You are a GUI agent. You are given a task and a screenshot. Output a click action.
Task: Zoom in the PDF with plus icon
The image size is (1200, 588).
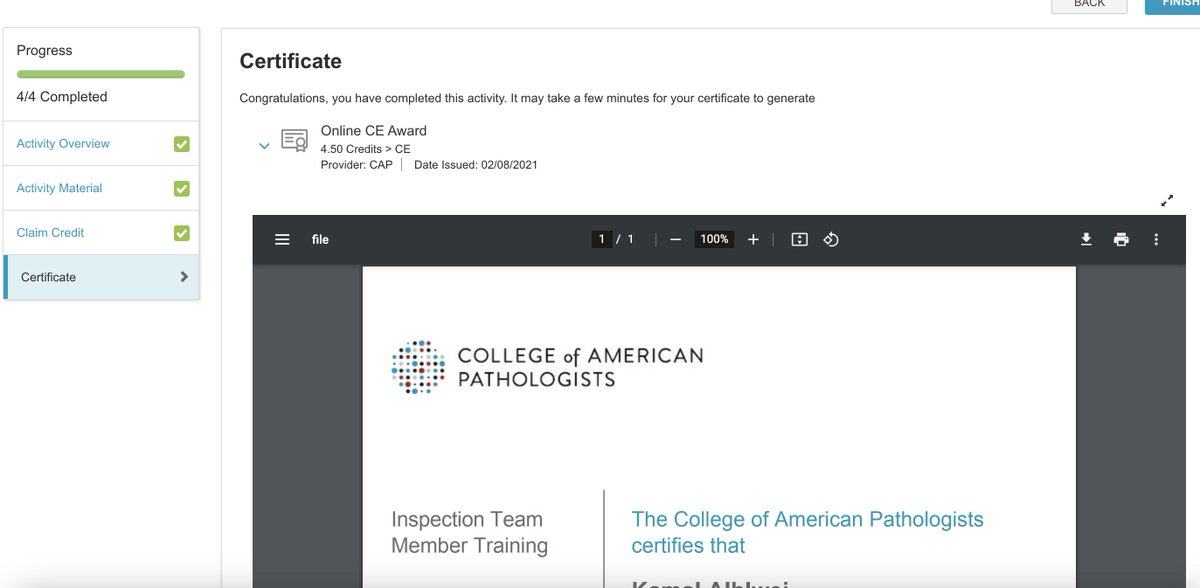[x=753, y=240]
